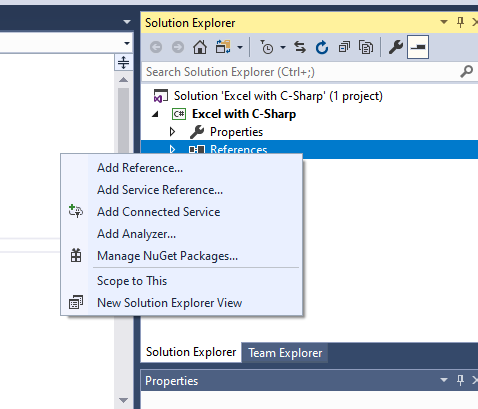Open the Pending Changes Filter clock icon

pyautogui.click(x=267, y=47)
